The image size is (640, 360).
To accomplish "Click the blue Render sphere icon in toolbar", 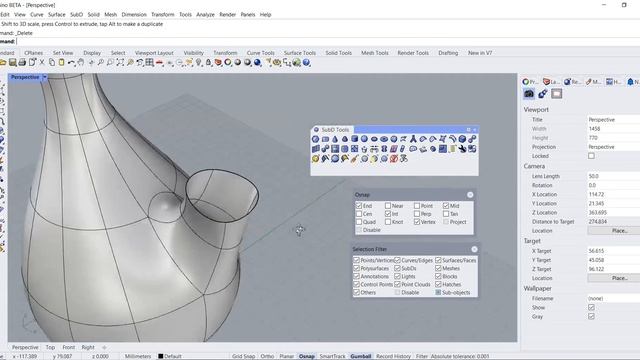I will pos(257,62).
